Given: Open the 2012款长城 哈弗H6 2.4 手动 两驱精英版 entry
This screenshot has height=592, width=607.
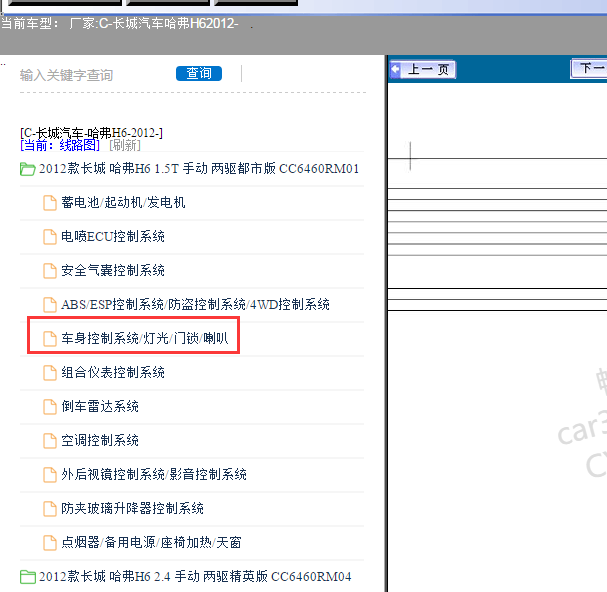Looking at the screenshot, I should pyautogui.click(x=195, y=577).
